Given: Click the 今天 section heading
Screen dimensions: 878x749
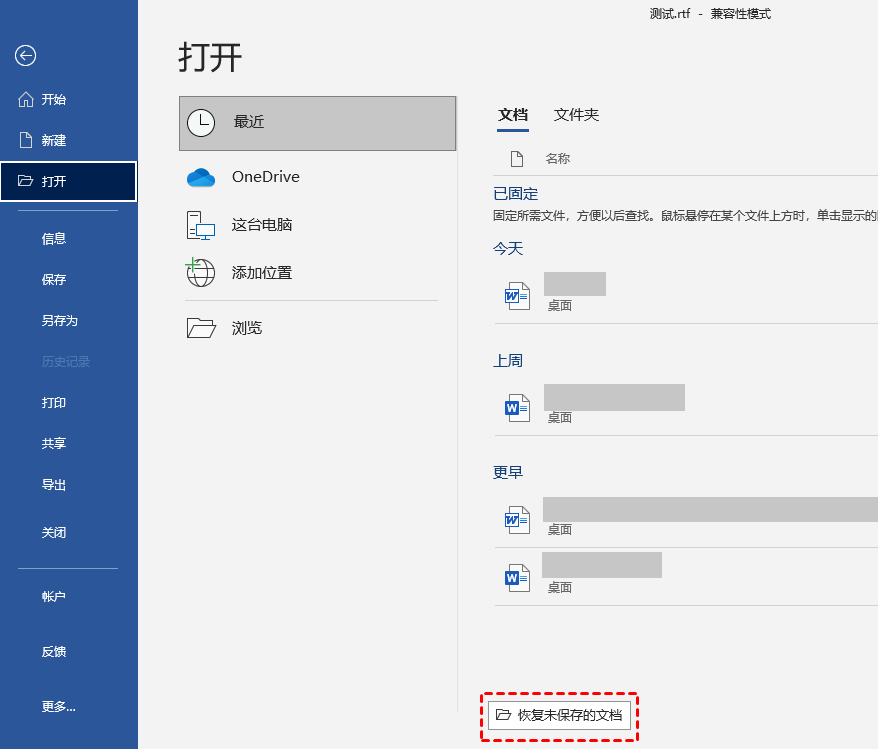Looking at the screenshot, I should click(x=508, y=249).
